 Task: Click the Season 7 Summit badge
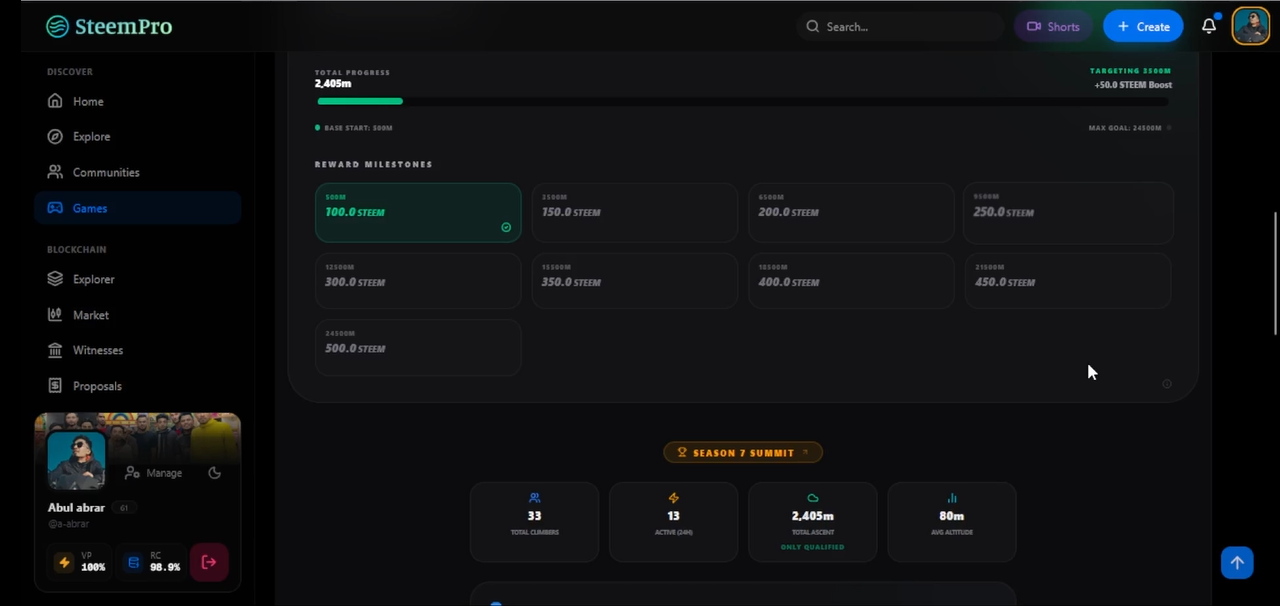click(743, 453)
